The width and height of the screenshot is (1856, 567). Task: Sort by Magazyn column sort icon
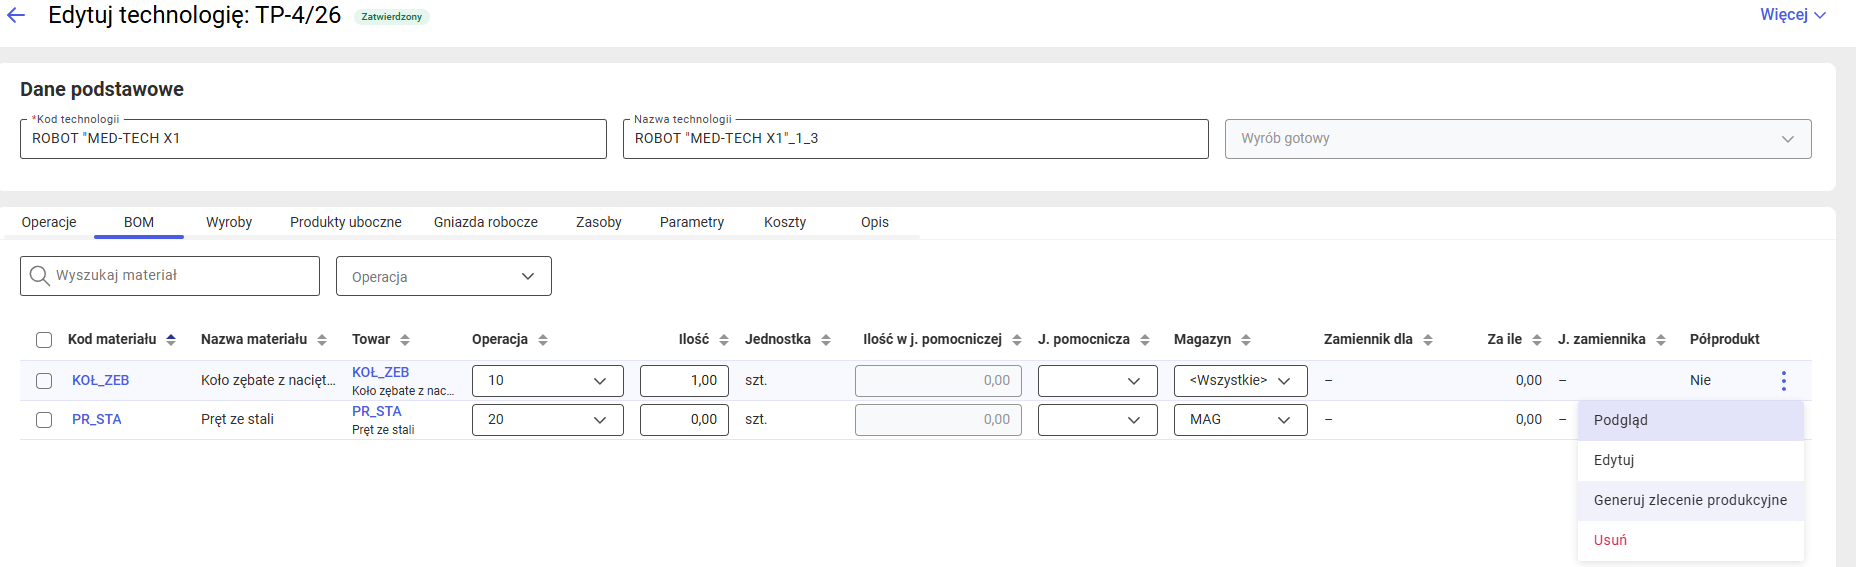1246,340
